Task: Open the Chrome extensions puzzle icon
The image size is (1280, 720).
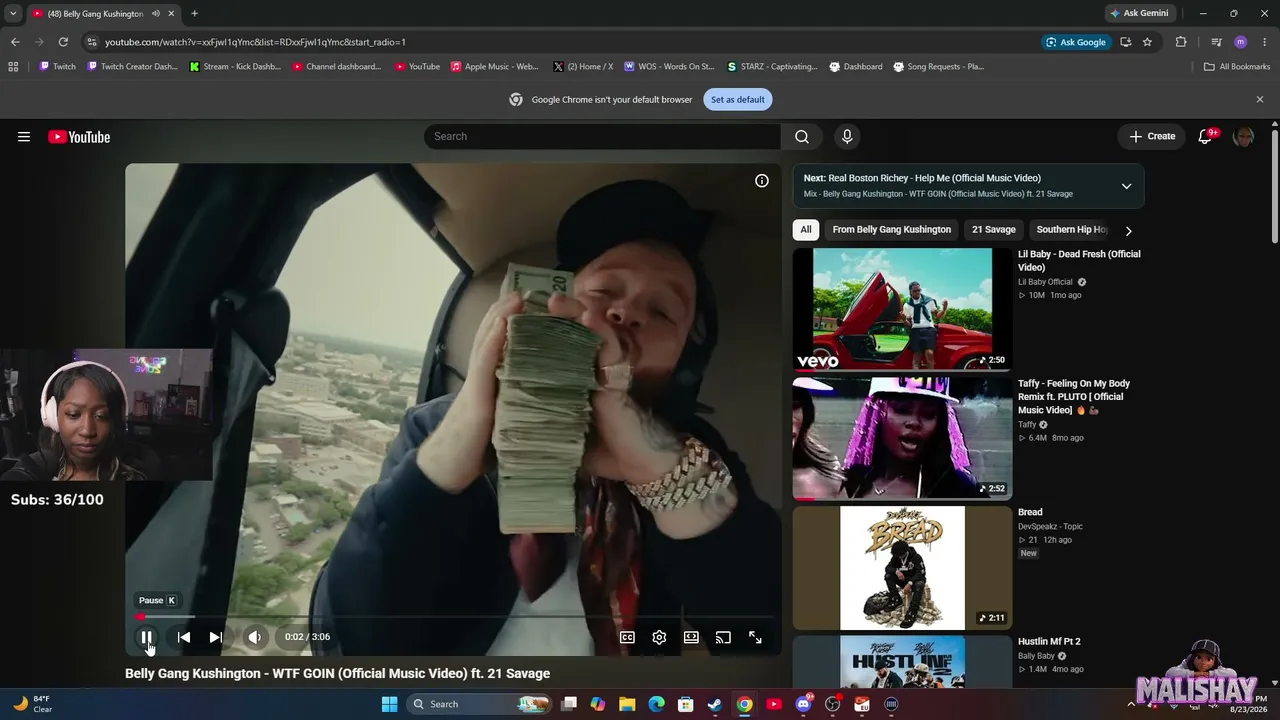Action: 1181,42
